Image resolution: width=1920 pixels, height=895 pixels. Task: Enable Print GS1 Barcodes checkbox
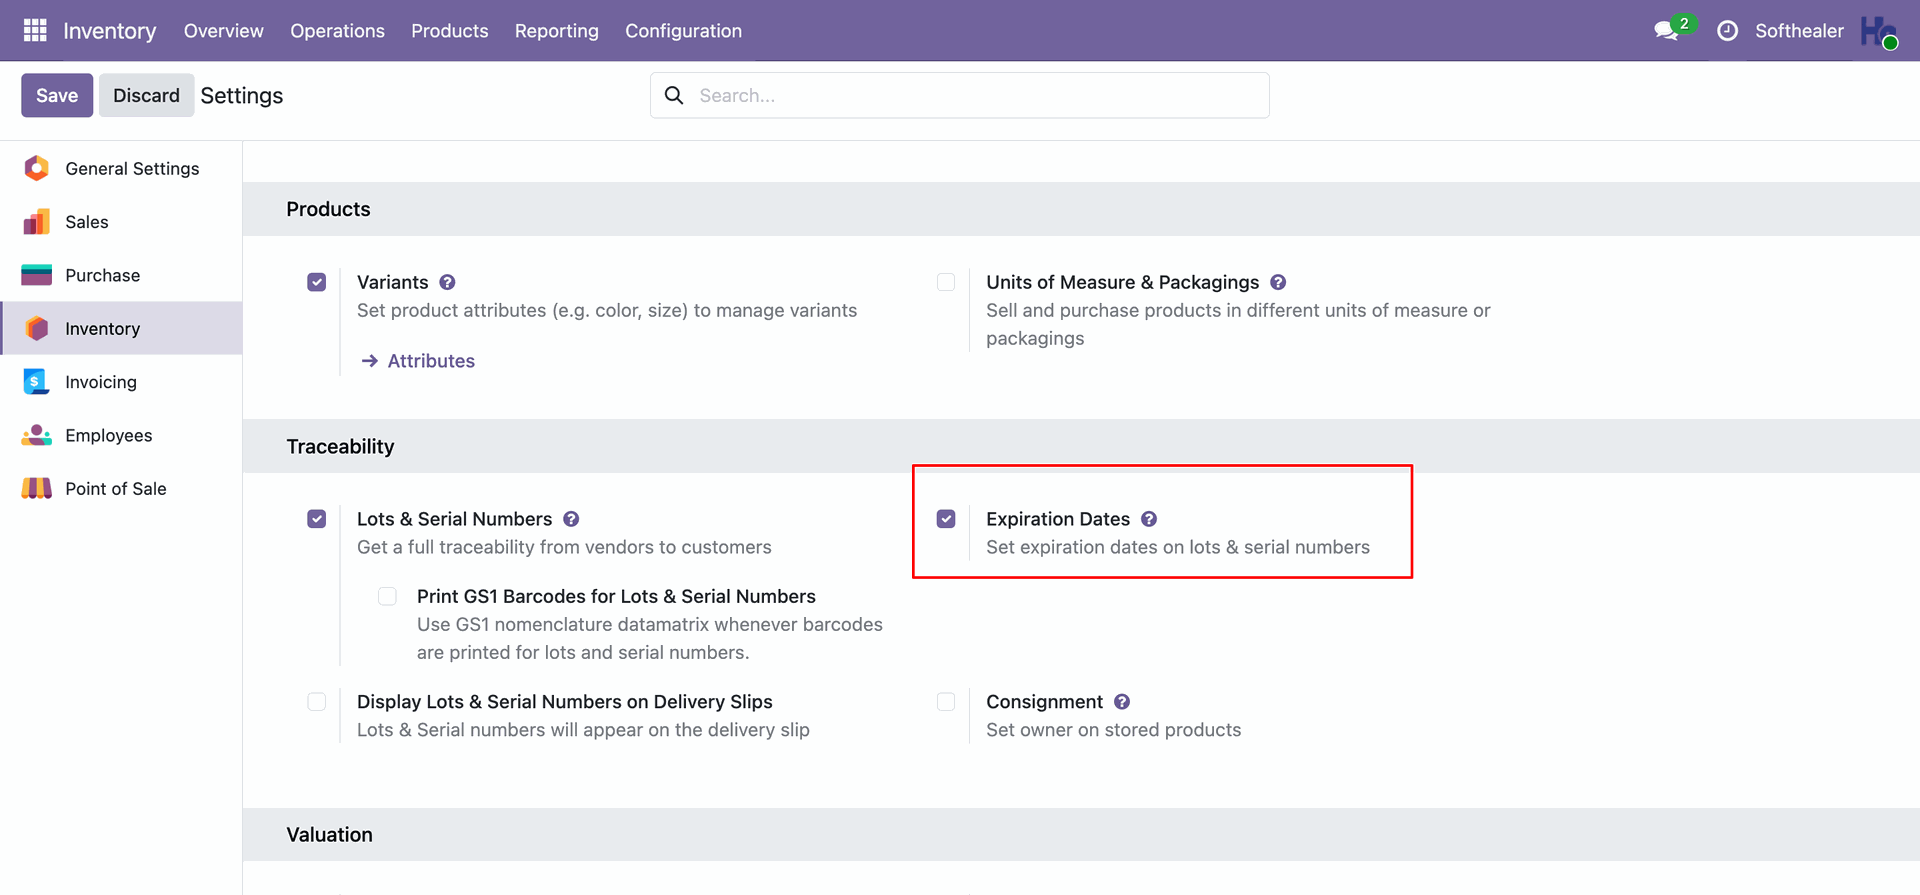pos(387,597)
